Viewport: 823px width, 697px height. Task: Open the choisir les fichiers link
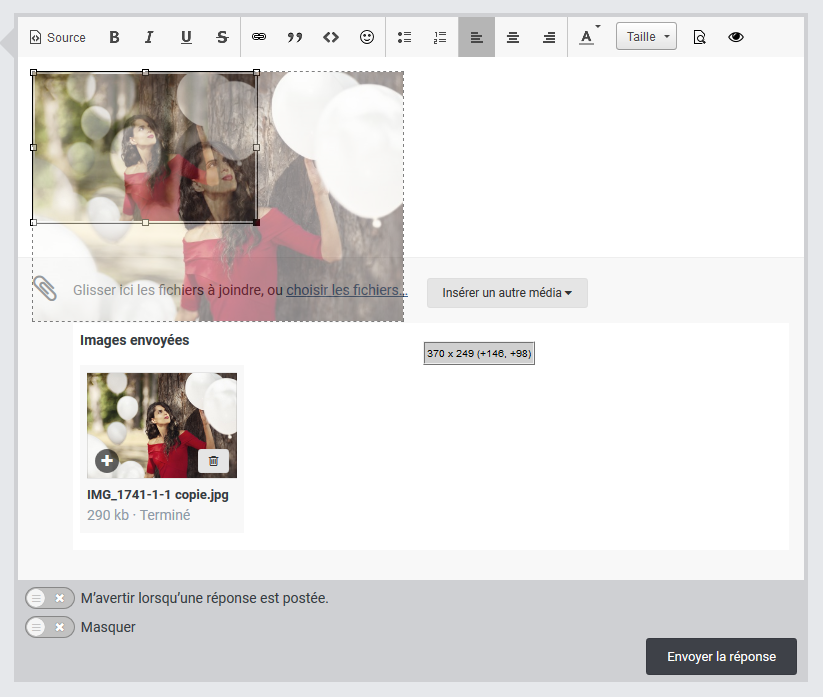tap(347, 290)
